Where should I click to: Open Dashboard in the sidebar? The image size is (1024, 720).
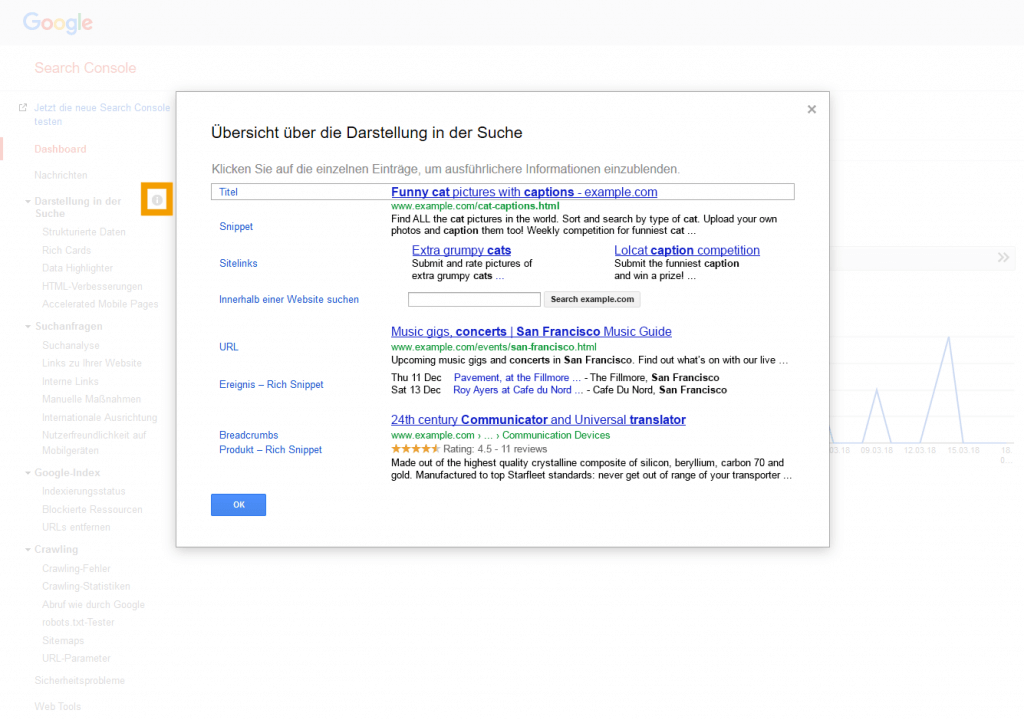pyautogui.click(x=60, y=149)
